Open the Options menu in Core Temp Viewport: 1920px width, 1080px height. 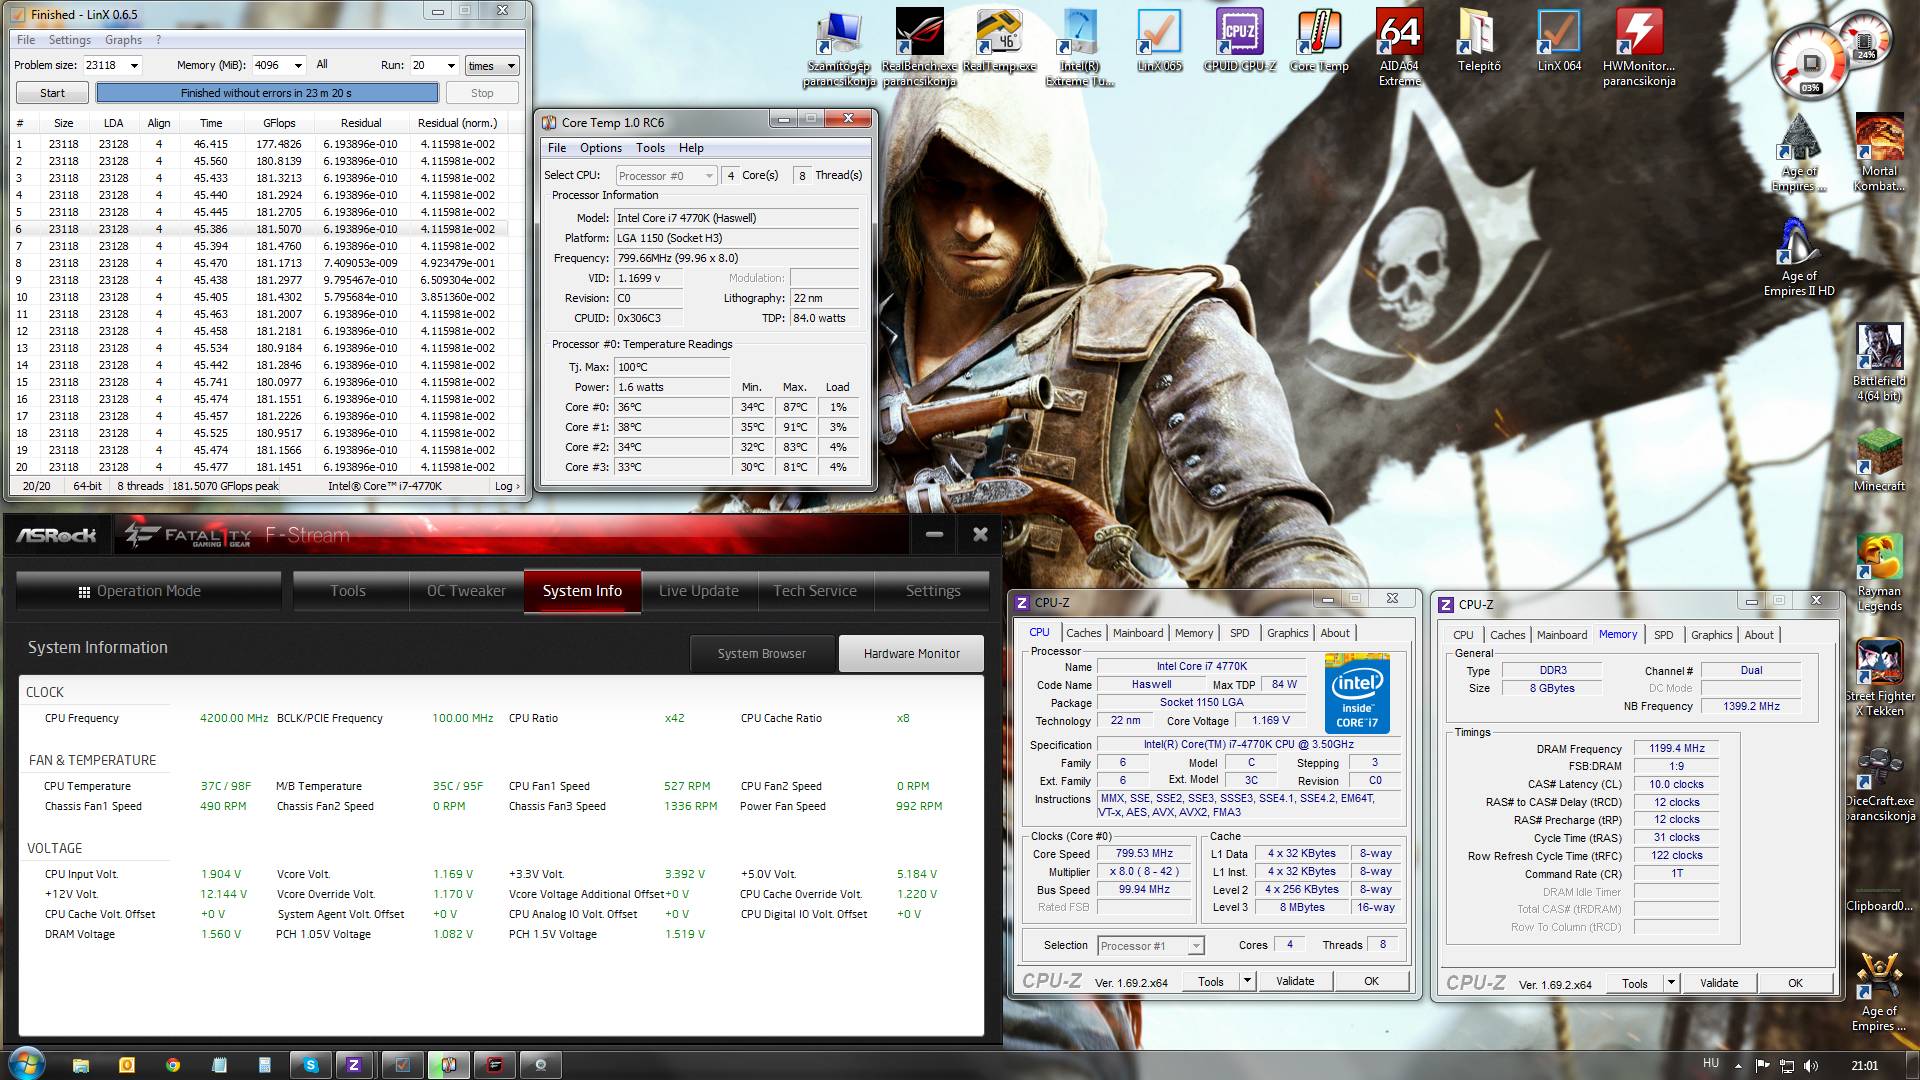tap(601, 148)
